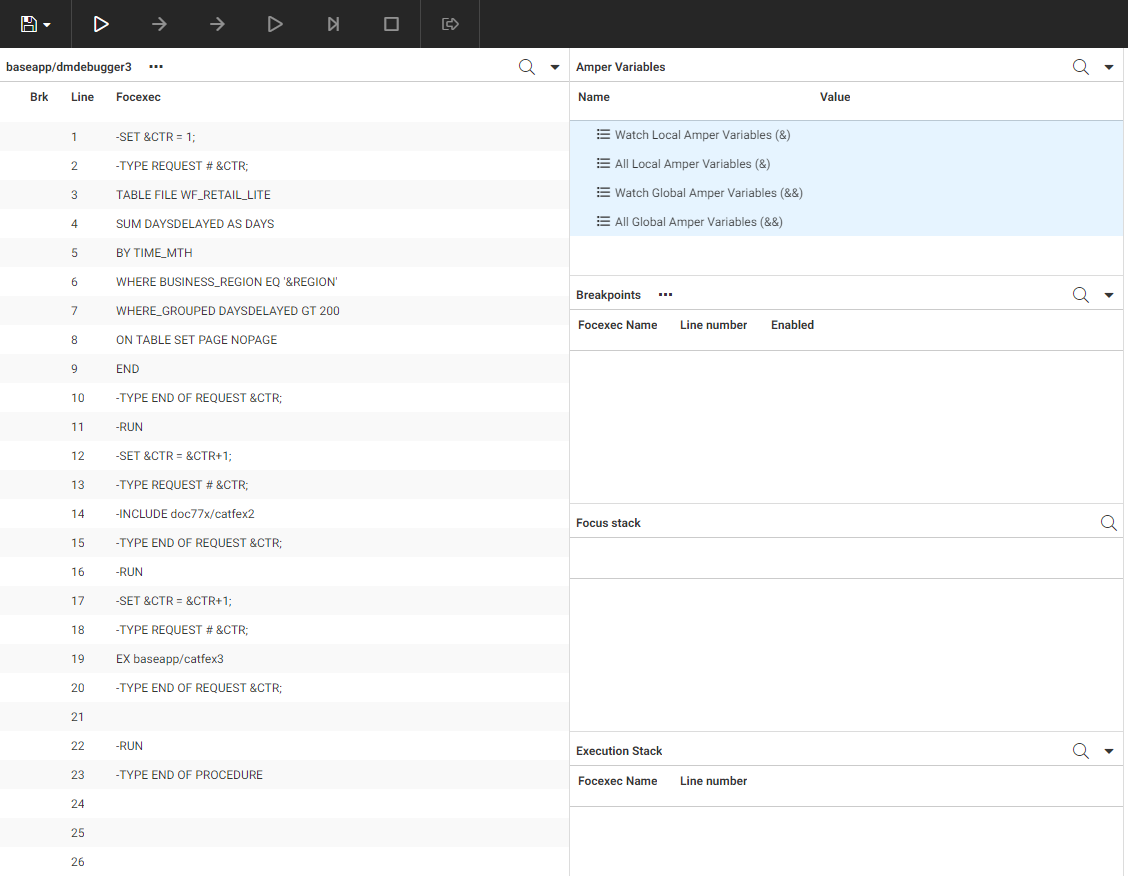Open search in the Focexec code pane
Screen dimensions: 1128x876
[527, 67]
